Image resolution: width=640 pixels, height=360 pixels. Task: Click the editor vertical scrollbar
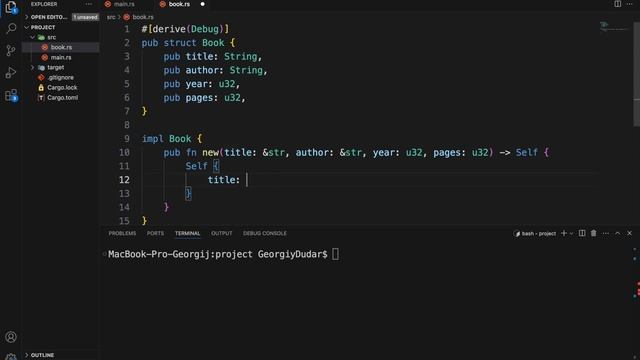(636, 73)
